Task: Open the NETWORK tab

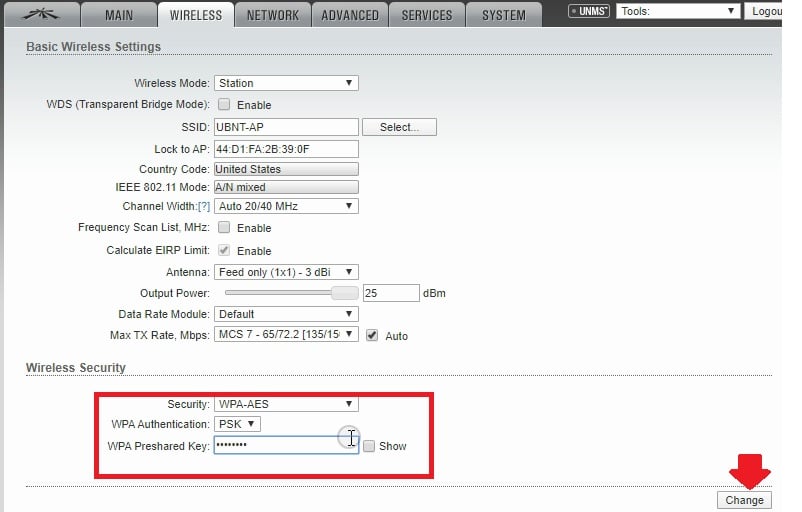Action: tap(272, 15)
